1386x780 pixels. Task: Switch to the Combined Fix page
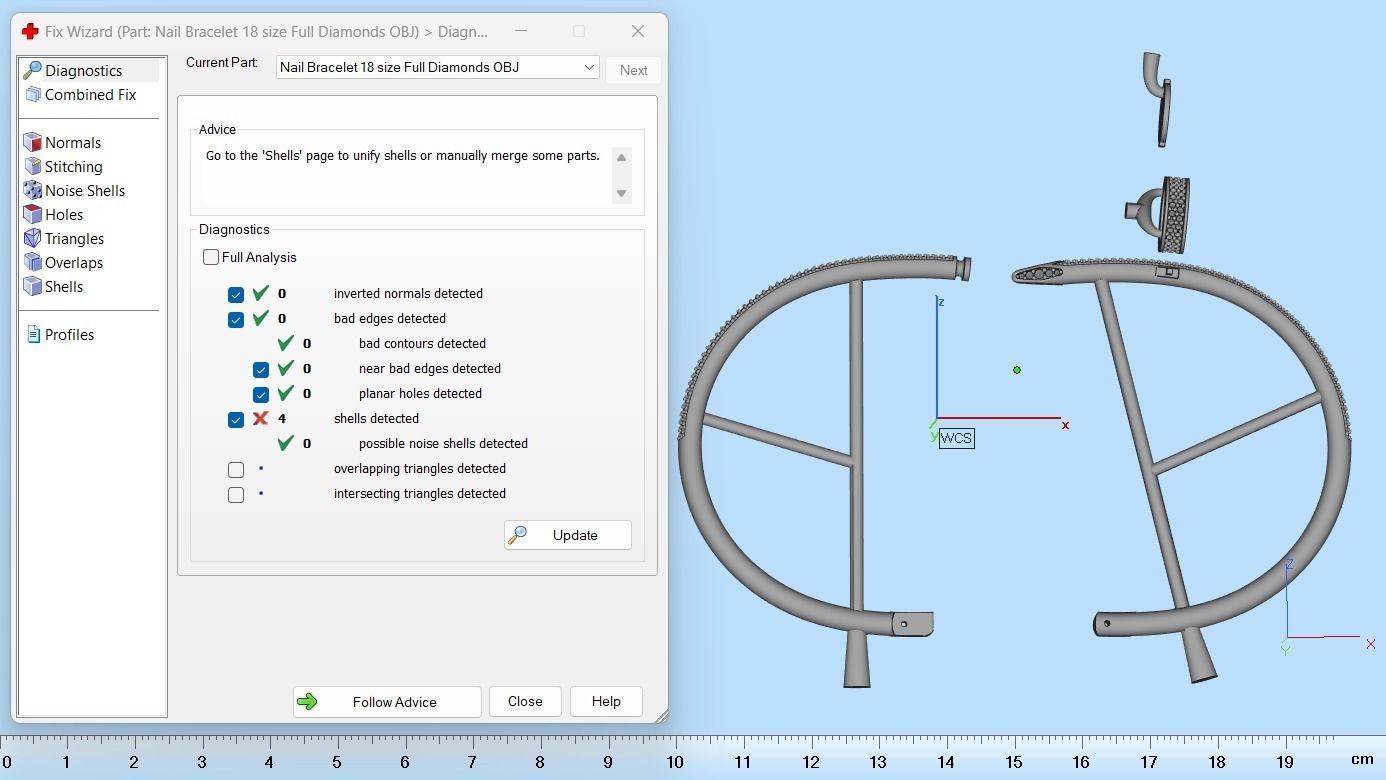pos(90,94)
